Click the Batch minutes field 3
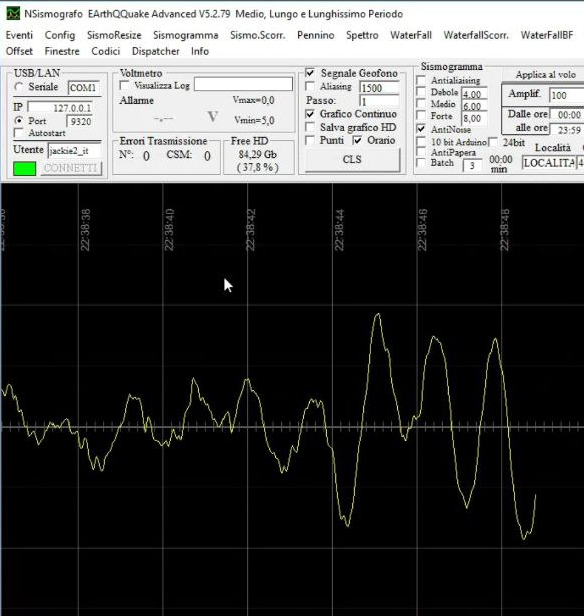The height and width of the screenshot is (616, 584). [x=472, y=165]
